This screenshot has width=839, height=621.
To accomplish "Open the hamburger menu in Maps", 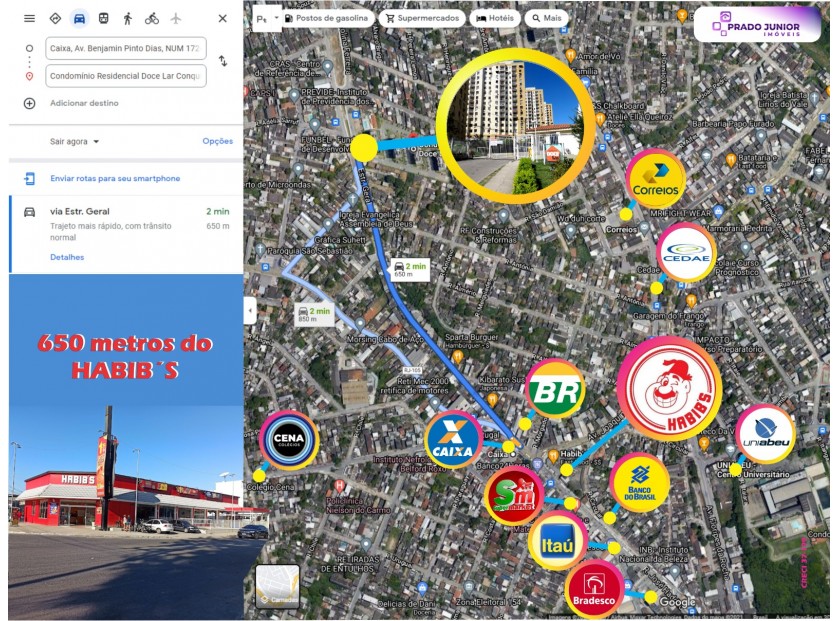I will tap(29, 18).
